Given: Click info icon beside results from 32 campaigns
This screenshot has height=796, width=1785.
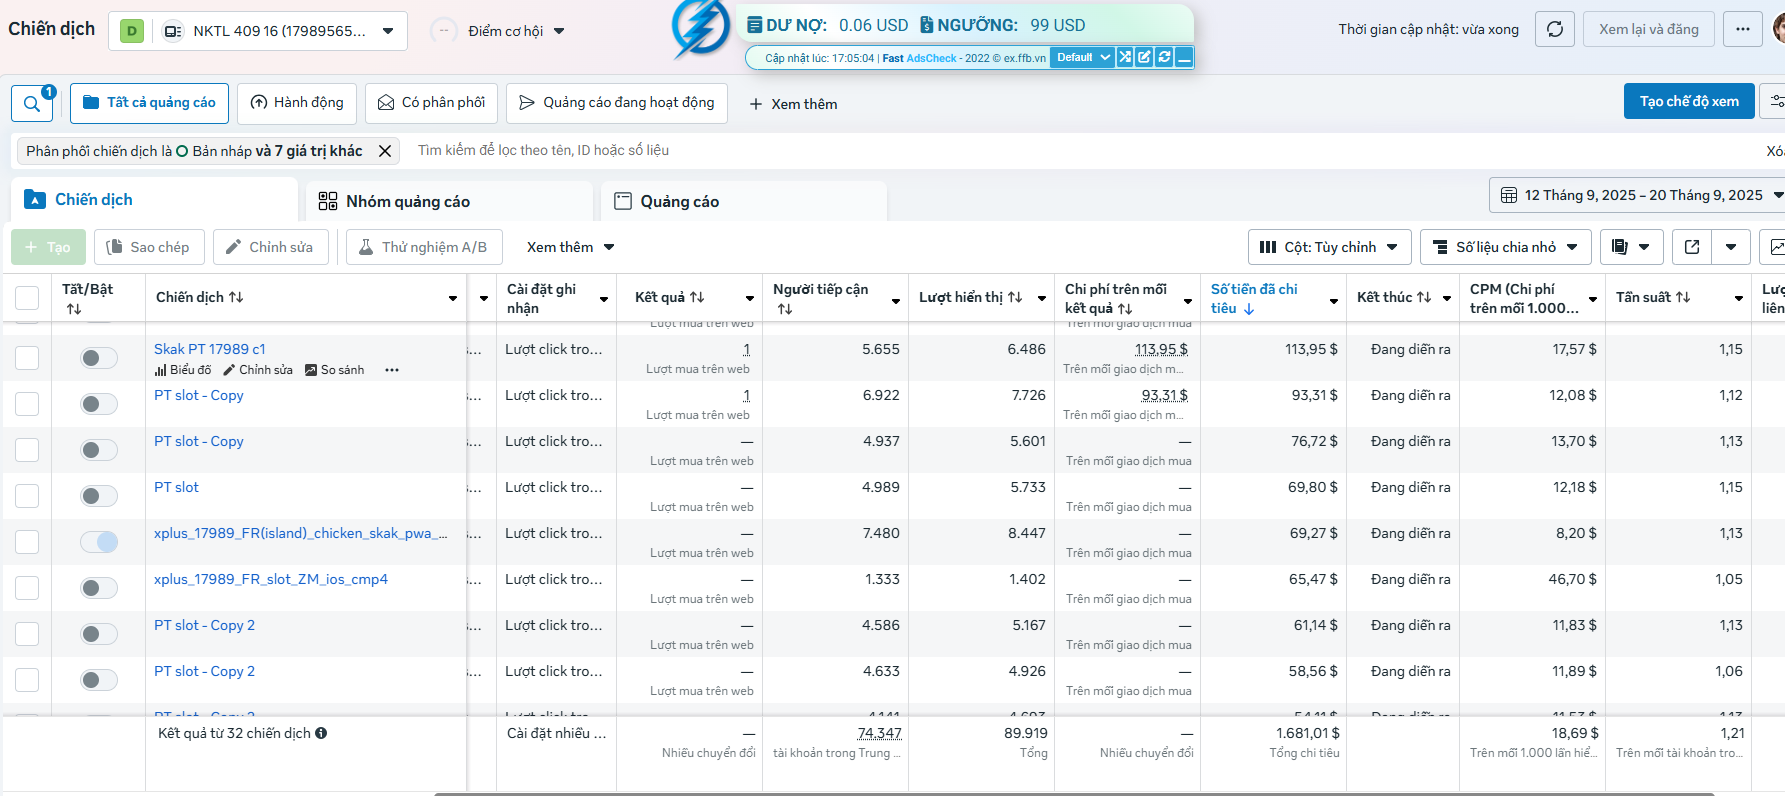Looking at the screenshot, I should pos(321,733).
